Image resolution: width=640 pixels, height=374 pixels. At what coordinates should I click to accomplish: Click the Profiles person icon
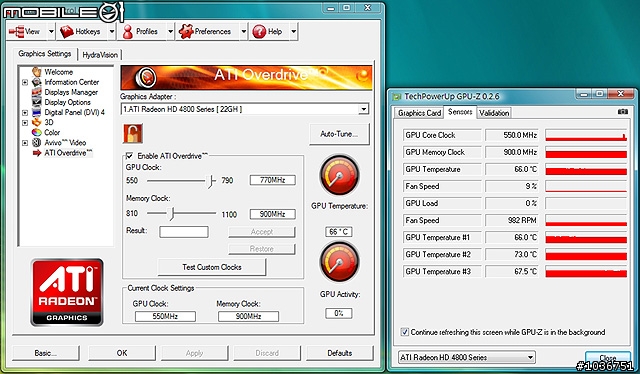(x=127, y=31)
